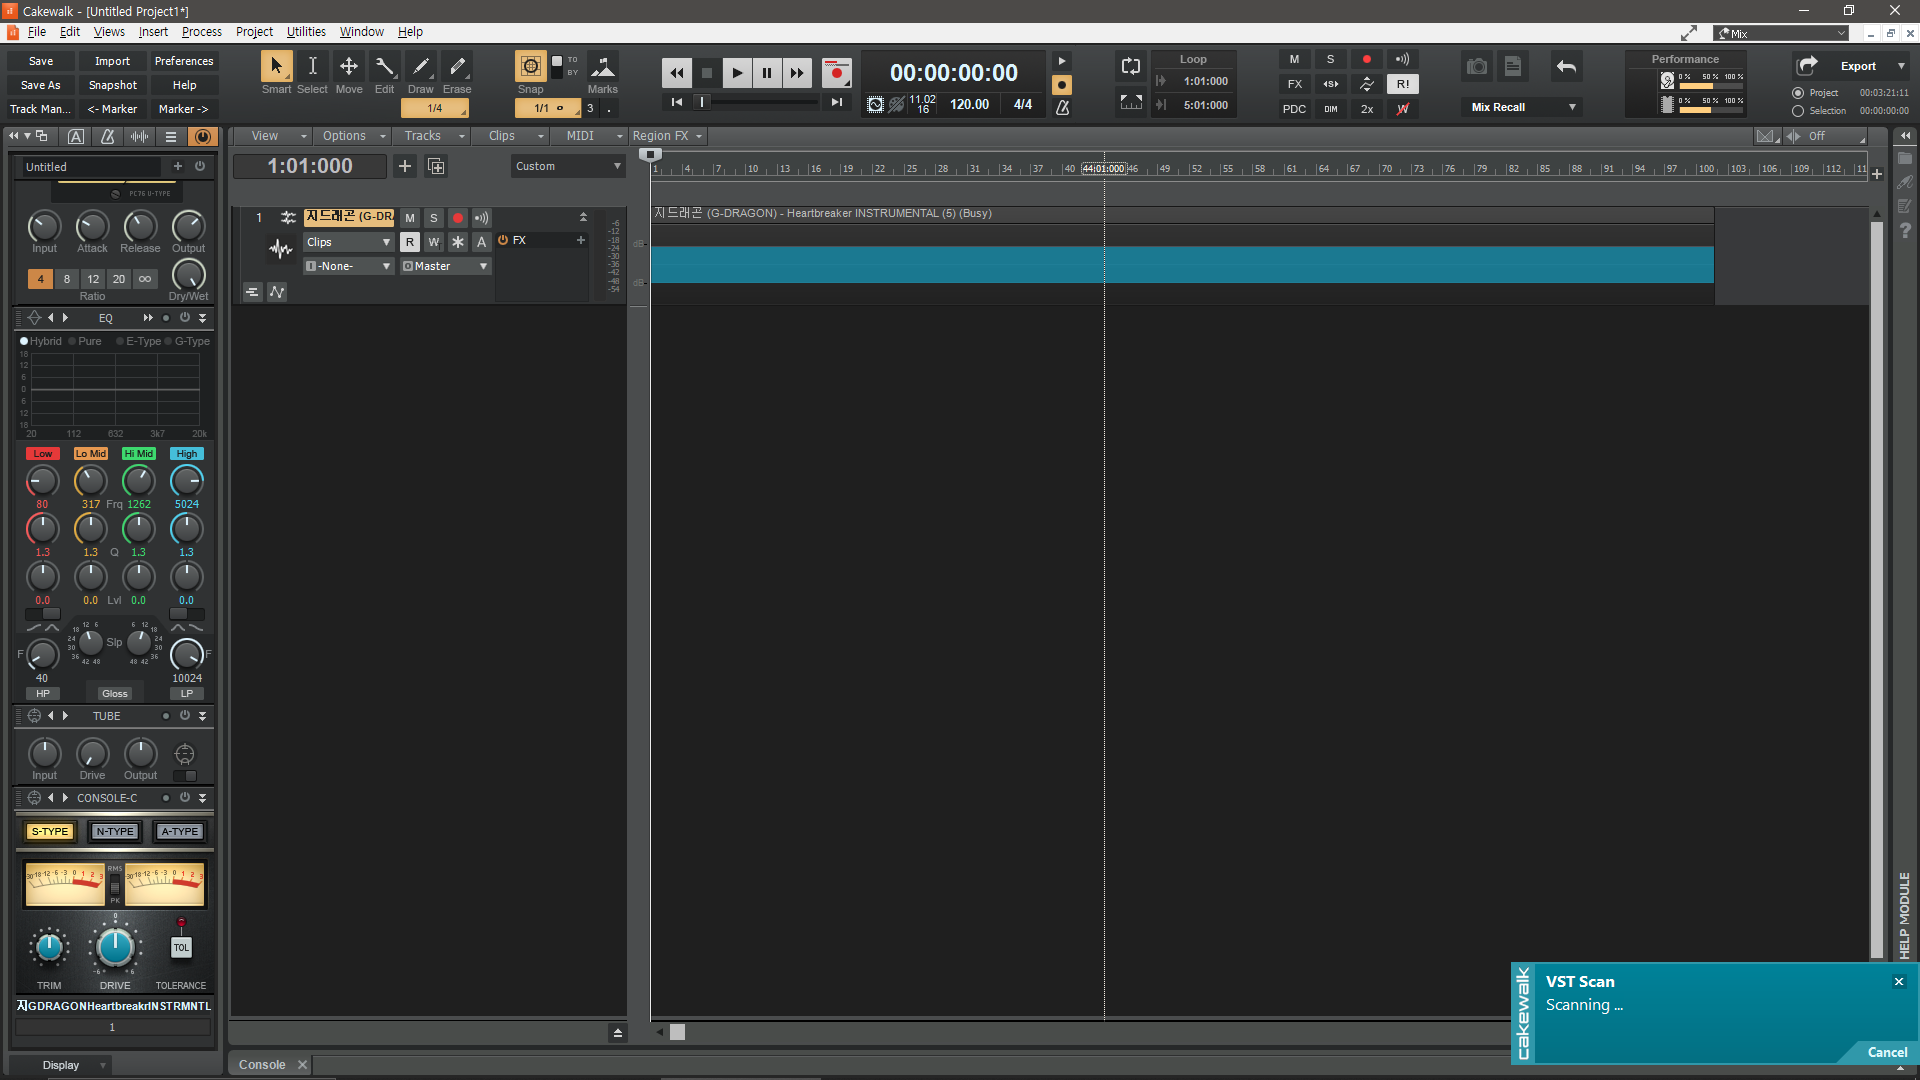Open the Custom track control dropdown
The image size is (1920, 1080).
coord(568,166)
